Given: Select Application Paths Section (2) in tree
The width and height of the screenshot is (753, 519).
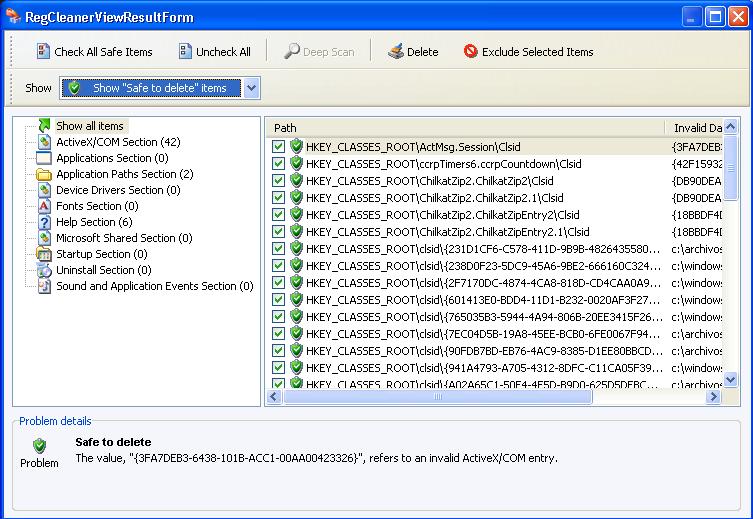Looking at the screenshot, I should click(x=124, y=174).
